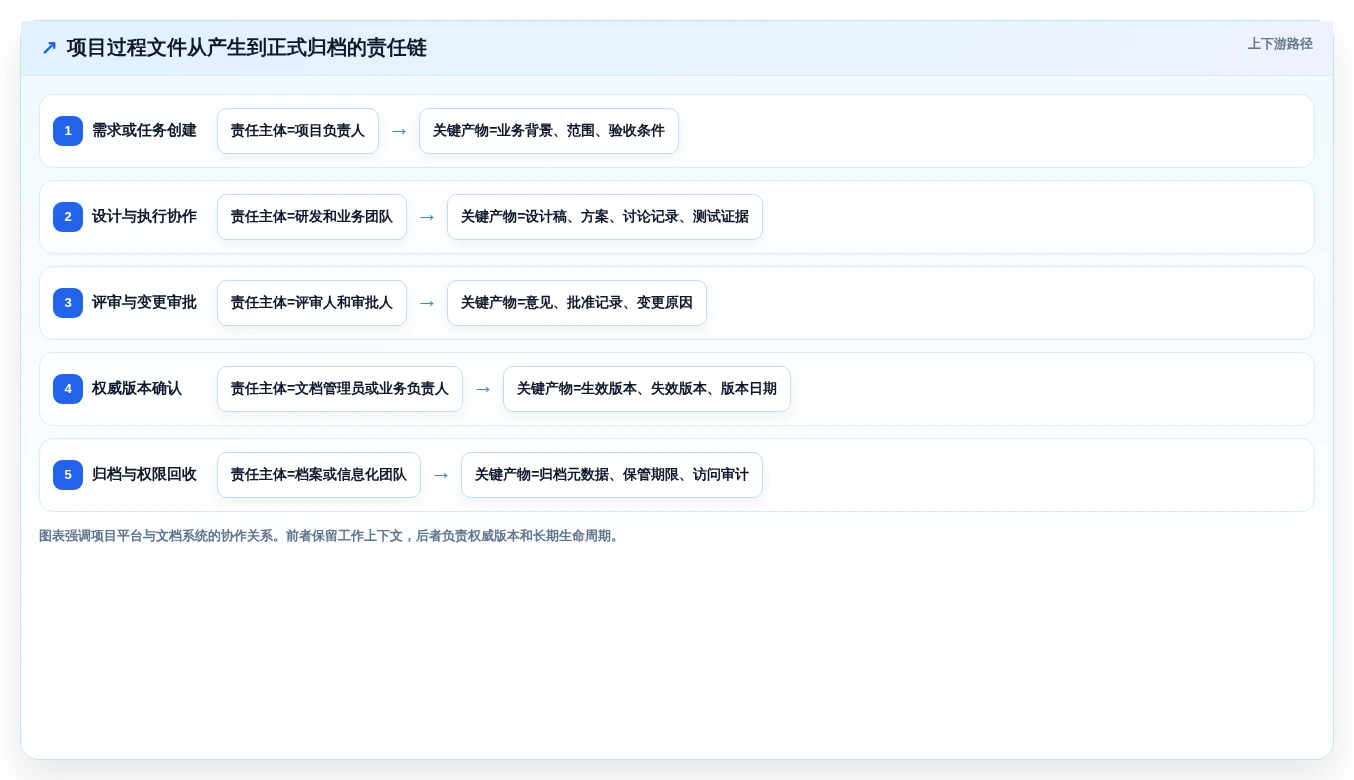
Task: Click the 责任主体=研发和业务团队 chip
Action: [312, 217]
